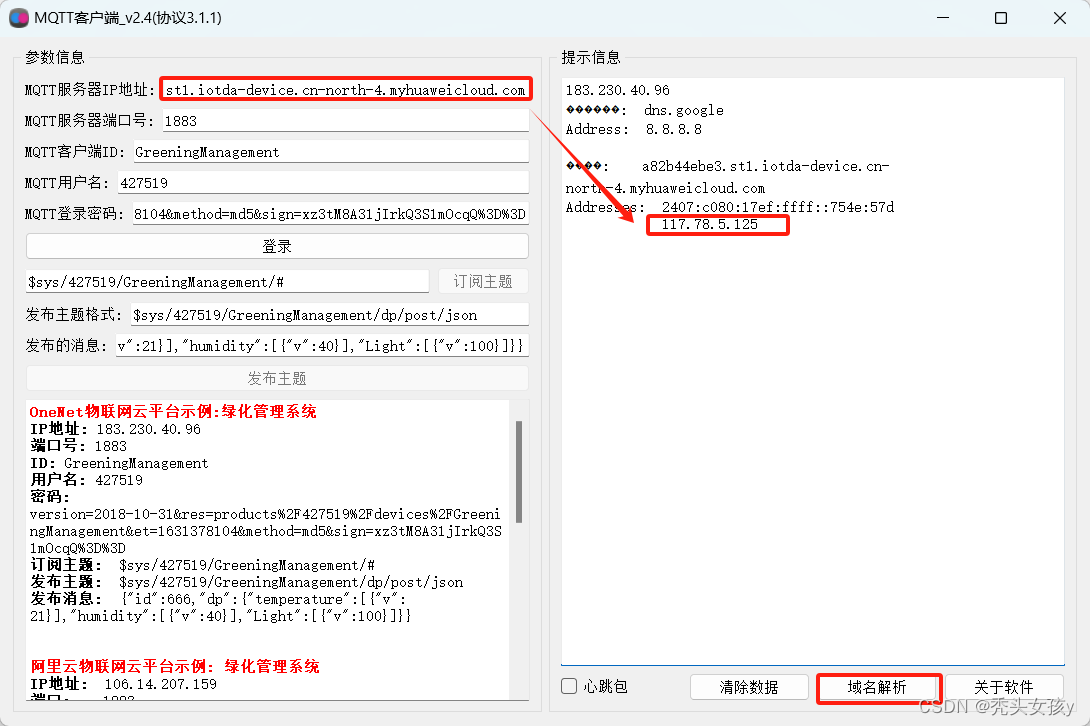1090x726 pixels.
Task: Click the example IP 183.230.40.96 line
Action: click(115, 429)
